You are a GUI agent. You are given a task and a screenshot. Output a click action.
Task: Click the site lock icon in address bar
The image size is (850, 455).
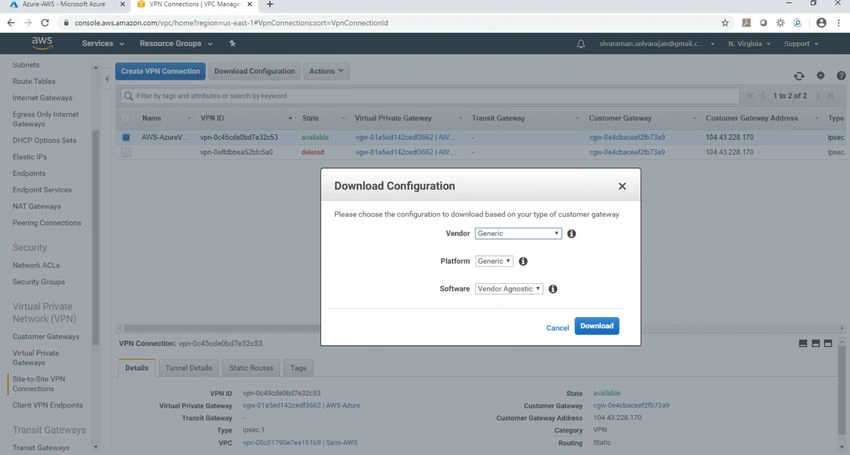point(66,23)
